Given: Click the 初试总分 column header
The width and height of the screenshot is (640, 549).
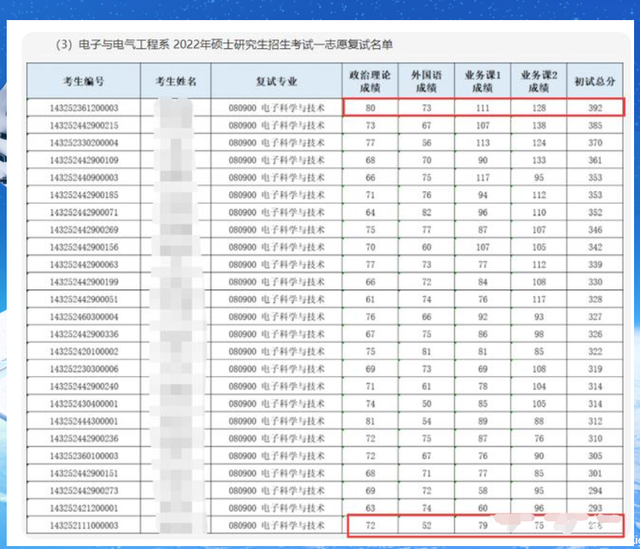Looking at the screenshot, I should tap(595, 81).
